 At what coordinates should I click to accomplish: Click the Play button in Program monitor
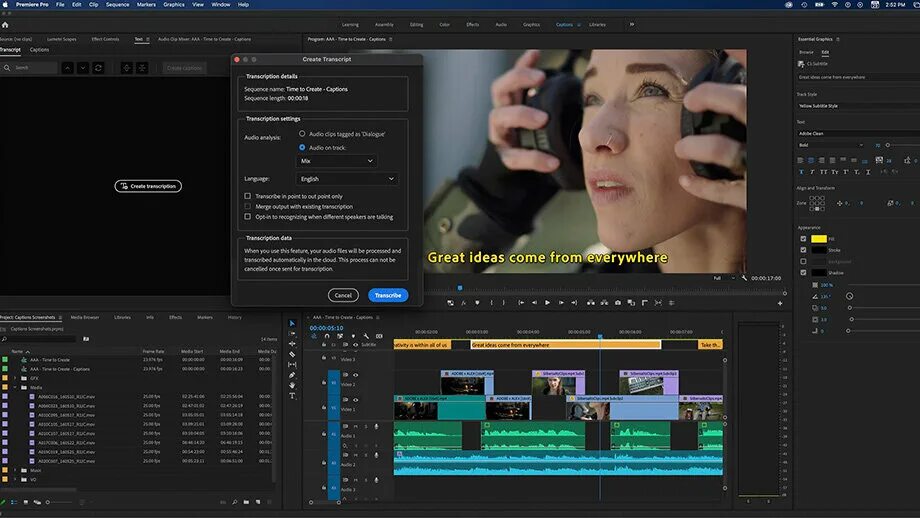tap(547, 303)
